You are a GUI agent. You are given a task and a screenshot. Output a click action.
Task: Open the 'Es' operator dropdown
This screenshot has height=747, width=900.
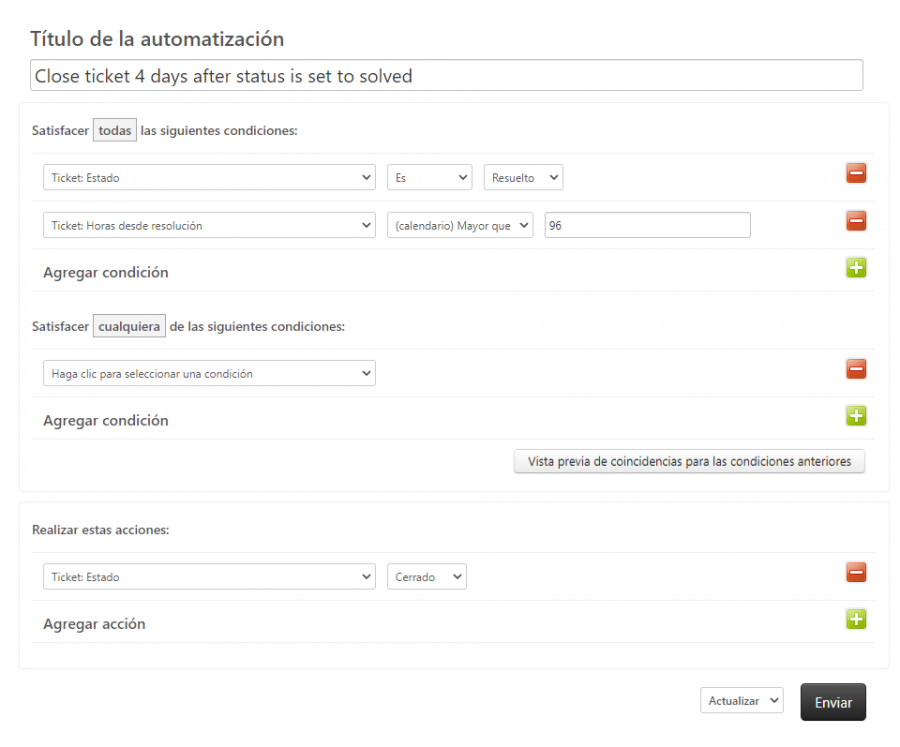(x=429, y=178)
